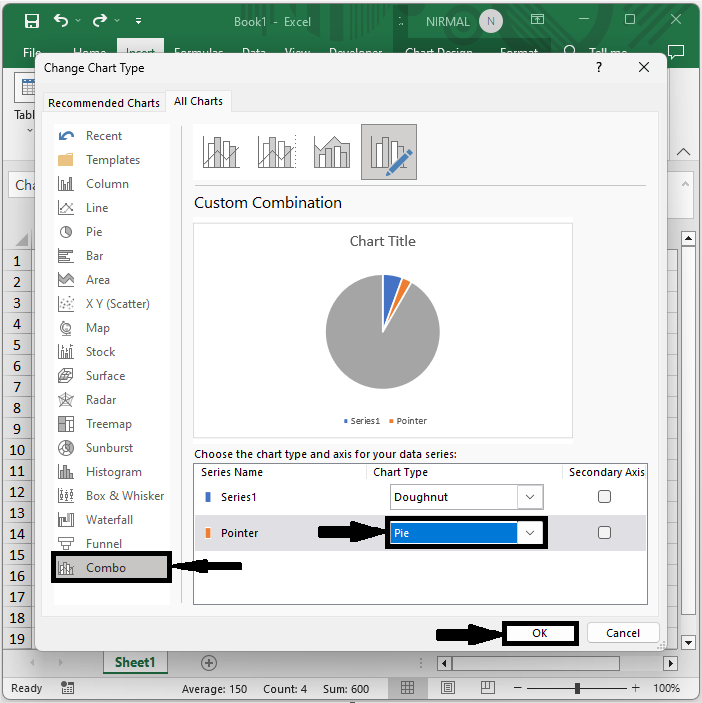Viewport: 702px width, 703px height.
Task: Choose Waterfall chart category
Action: pyautogui.click(x=111, y=520)
